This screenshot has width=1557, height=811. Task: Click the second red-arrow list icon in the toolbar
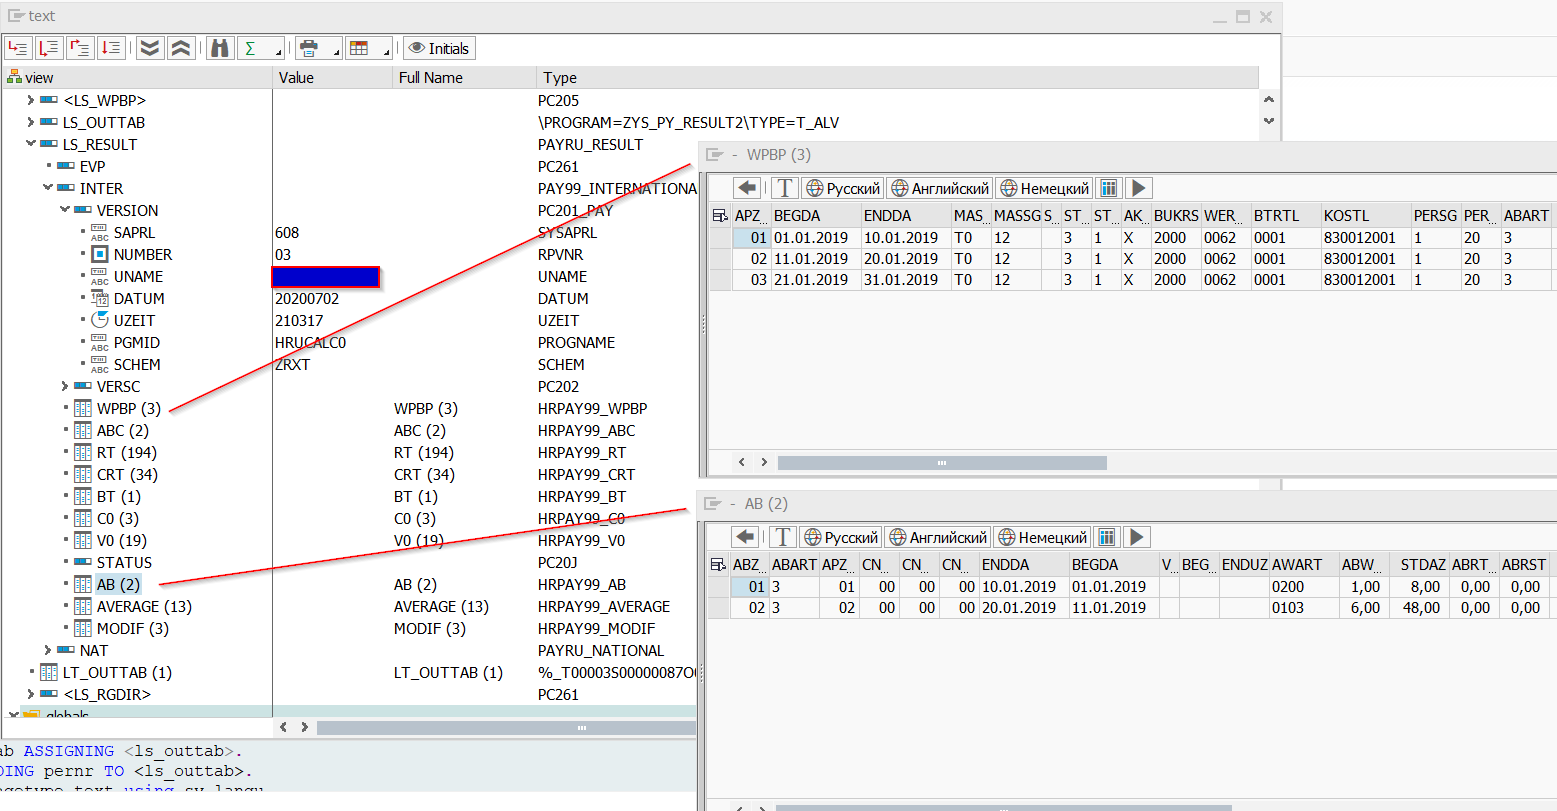click(49, 48)
